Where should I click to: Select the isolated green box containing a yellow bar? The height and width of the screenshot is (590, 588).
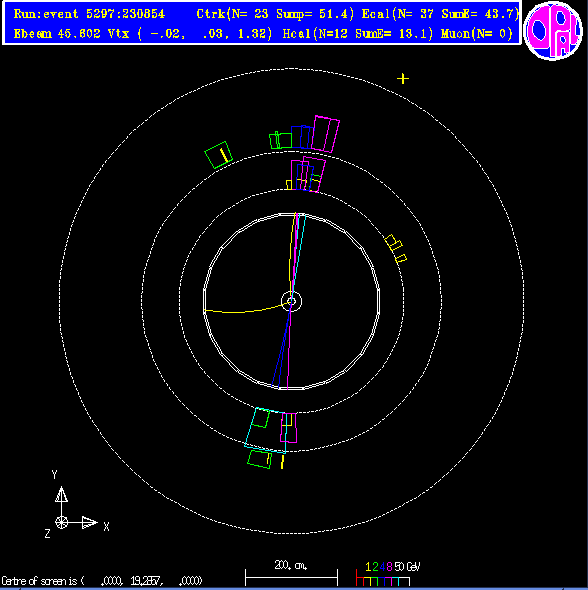click(219, 155)
